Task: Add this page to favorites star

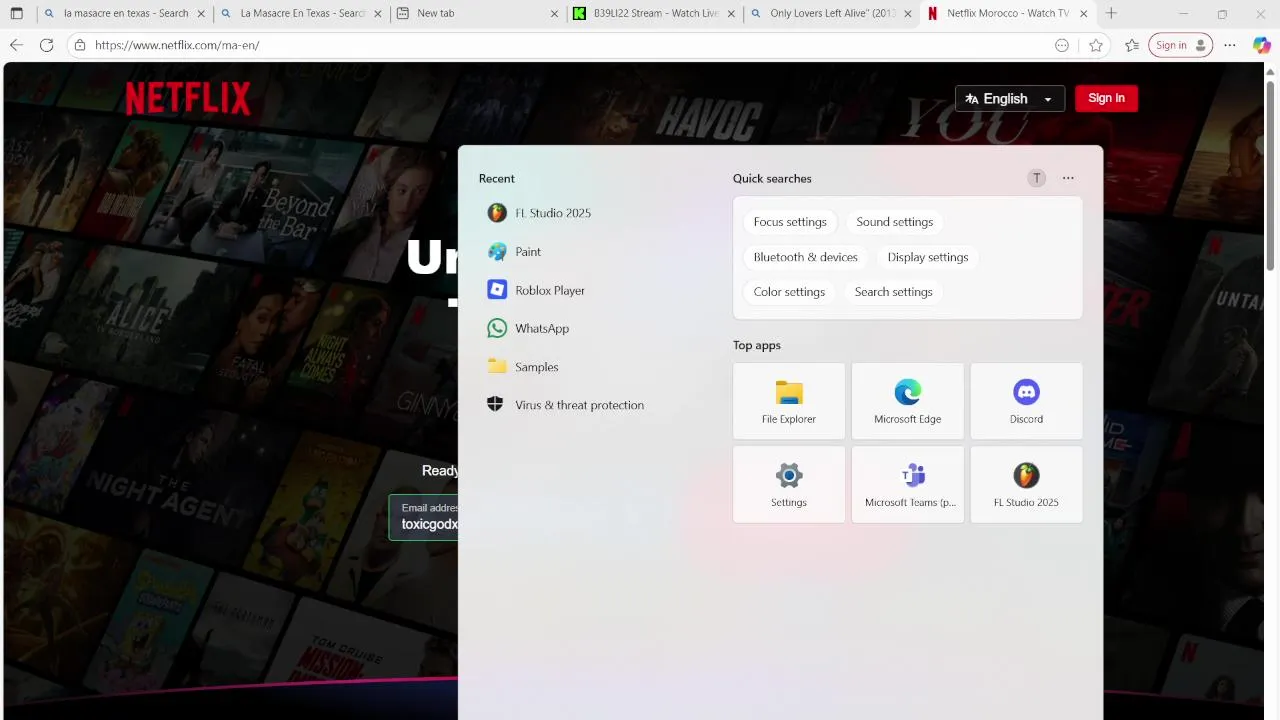Action: [x=1096, y=45]
